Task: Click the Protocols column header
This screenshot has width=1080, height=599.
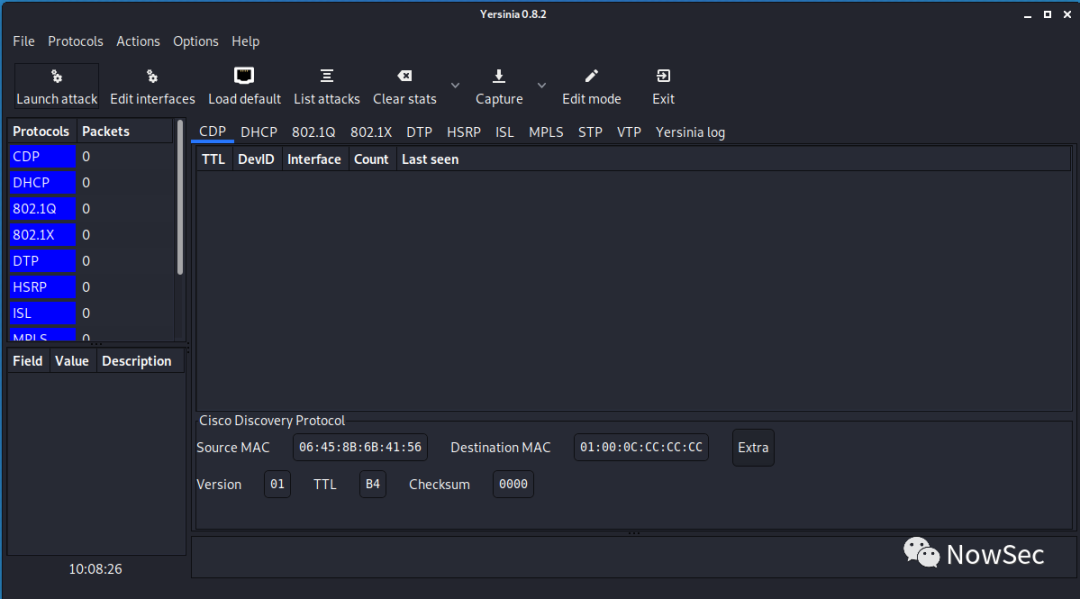Action: (41, 131)
